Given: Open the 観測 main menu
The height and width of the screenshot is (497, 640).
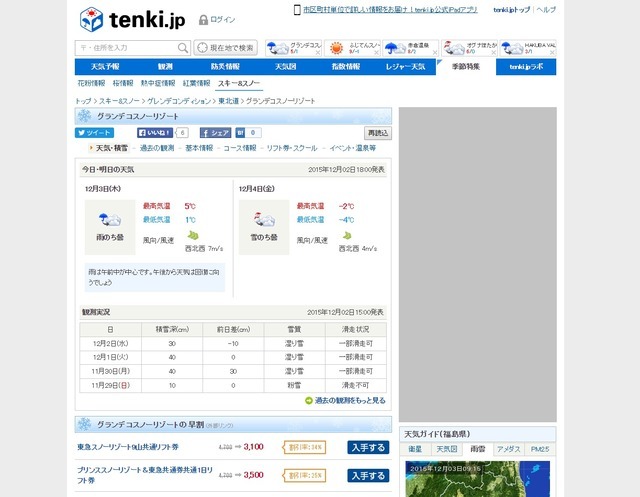Looking at the screenshot, I should coord(165,67).
